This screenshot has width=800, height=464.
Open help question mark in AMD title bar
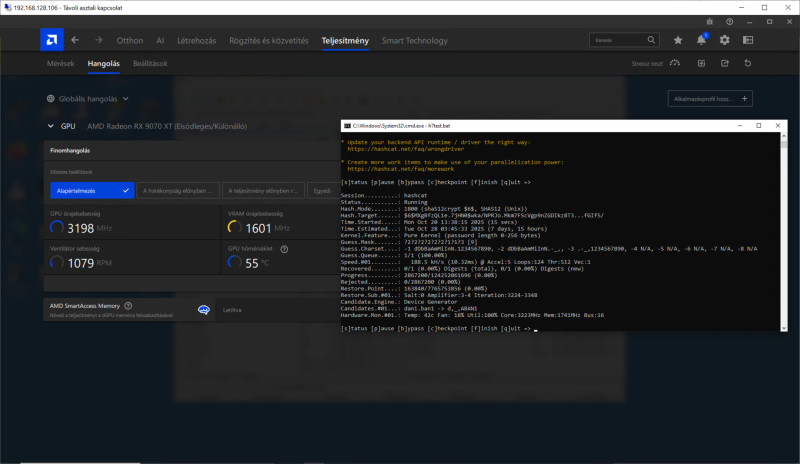coord(730,21)
